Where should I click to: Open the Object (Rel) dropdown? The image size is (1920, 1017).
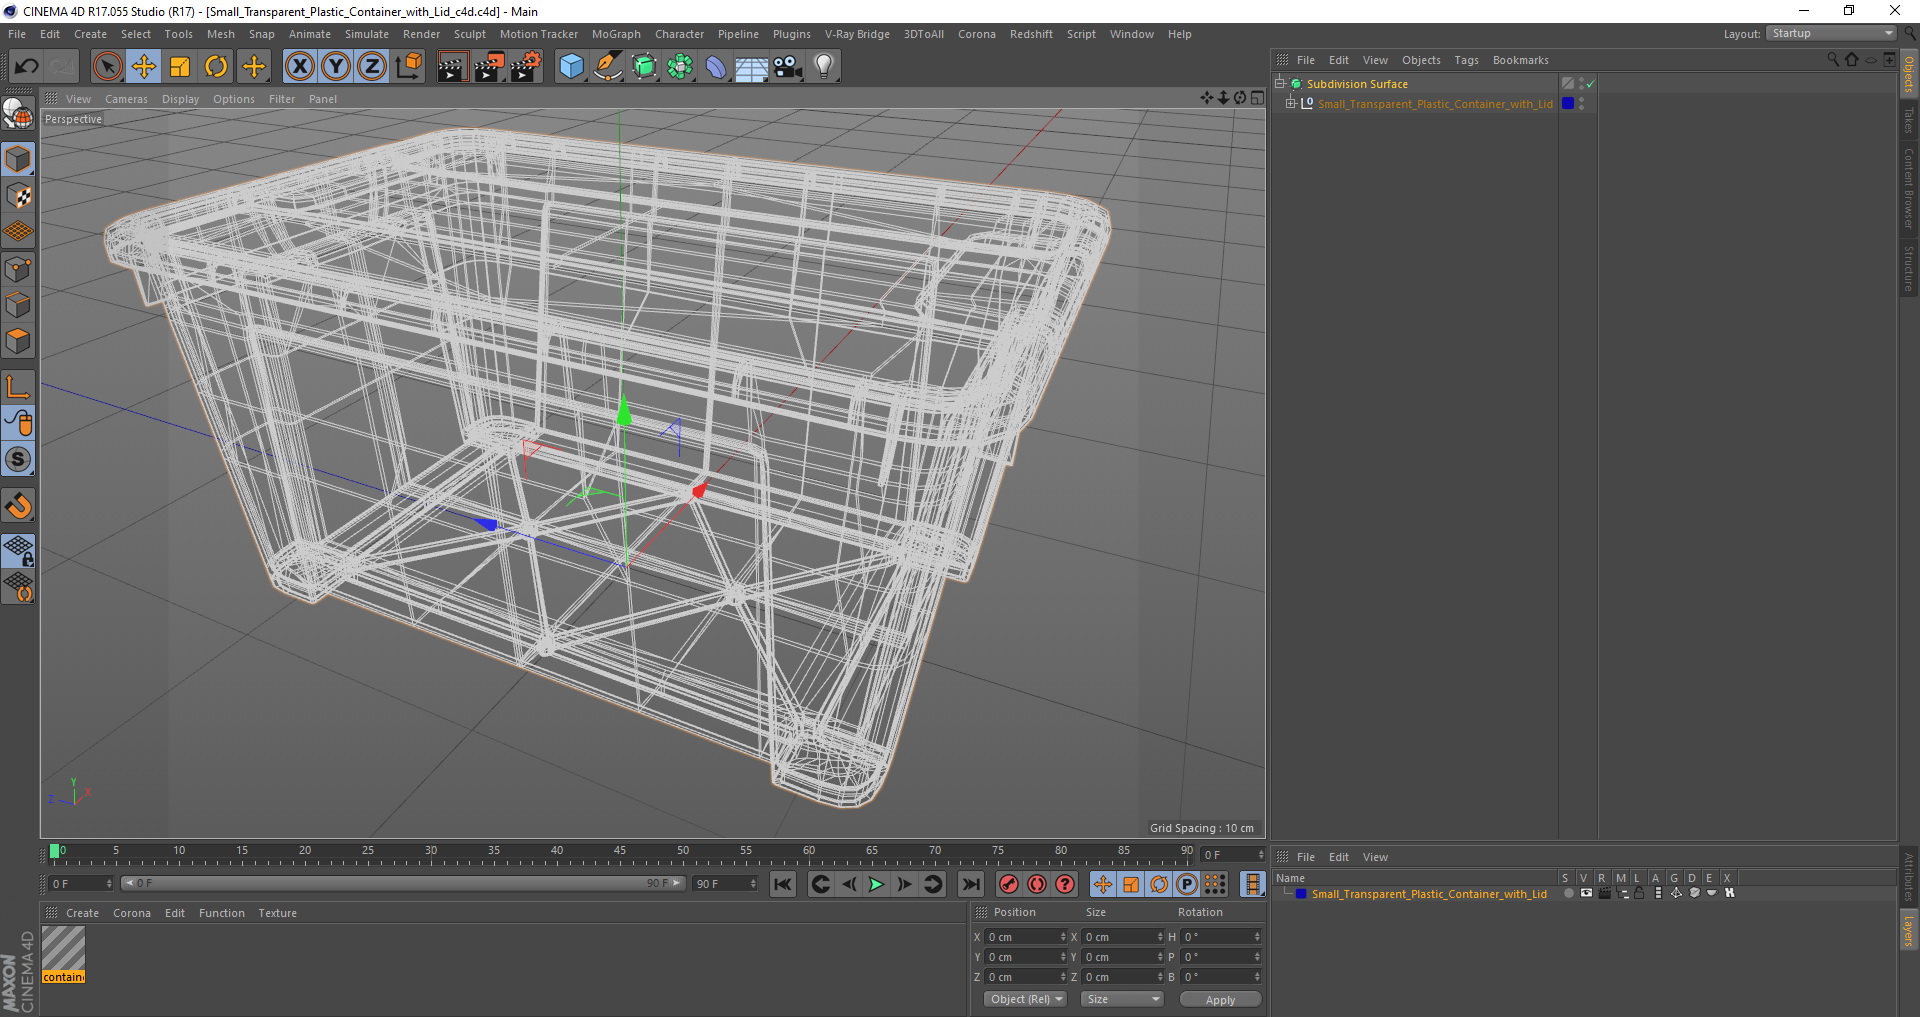pos(1025,999)
